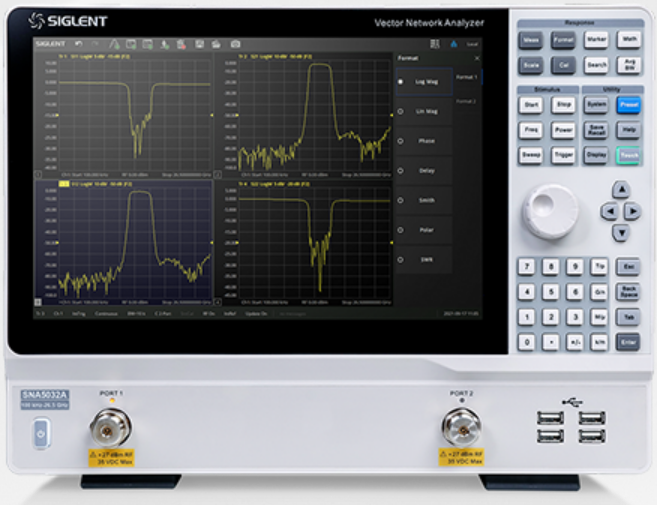The width and height of the screenshot is (657, 505).
Task: Push the Esc key
Action: (x=628, y=267)
